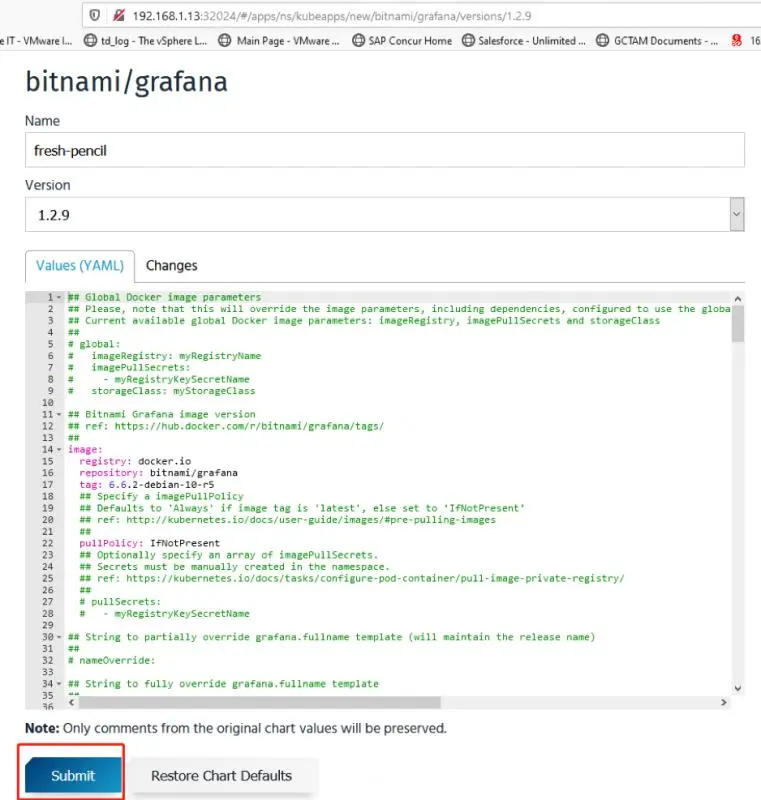Click 'imageRegistry: myRegistryName' comment line
This screenshot has height=800, width=761.
164,356
